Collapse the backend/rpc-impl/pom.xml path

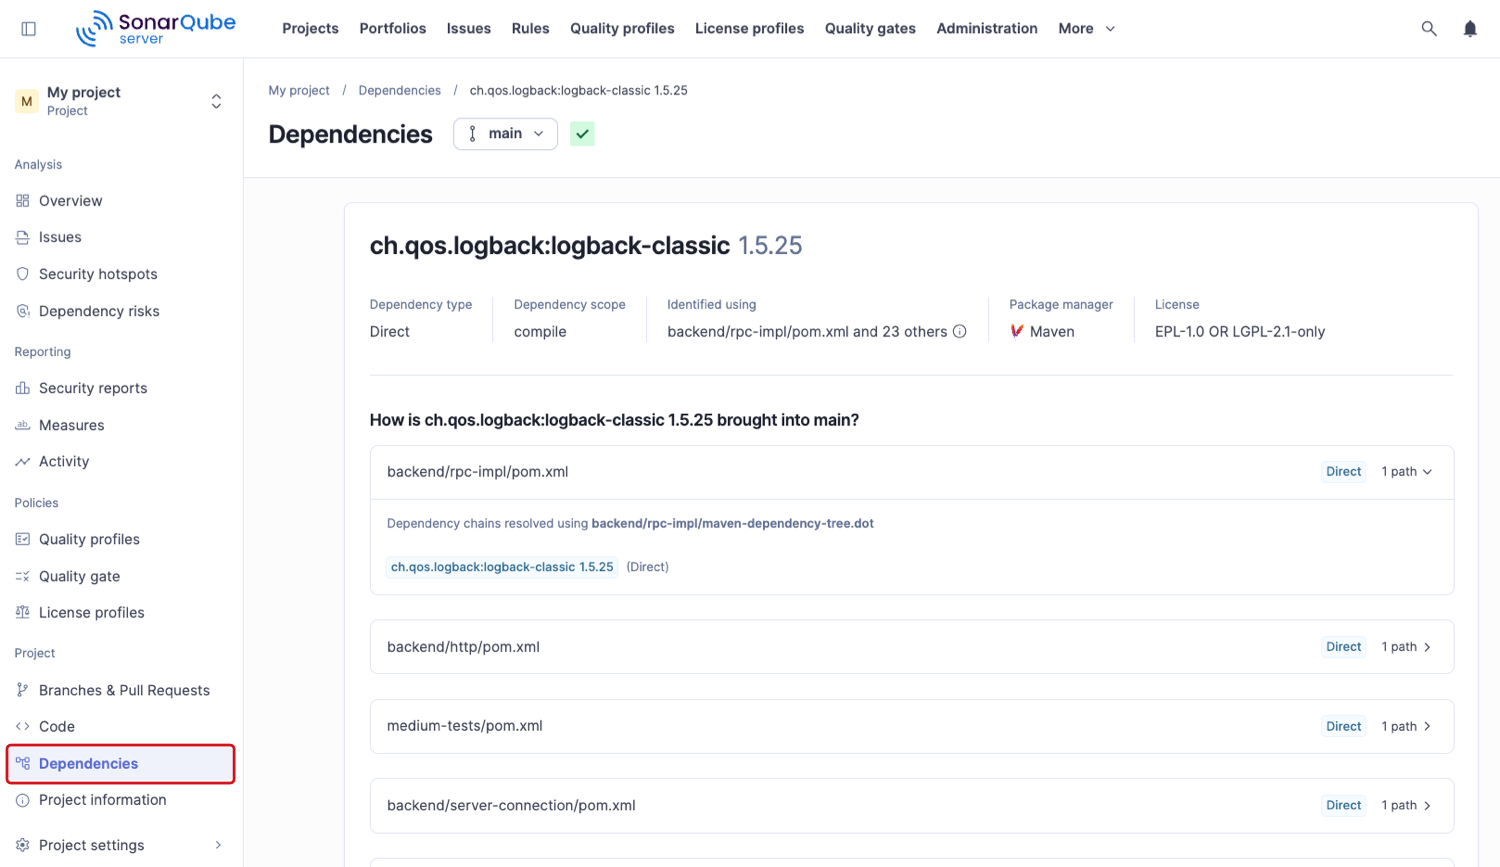[1407, 472]
